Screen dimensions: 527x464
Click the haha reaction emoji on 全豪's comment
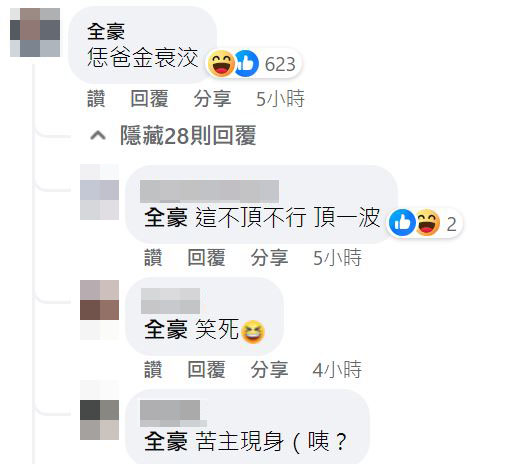tap(221, 64)
